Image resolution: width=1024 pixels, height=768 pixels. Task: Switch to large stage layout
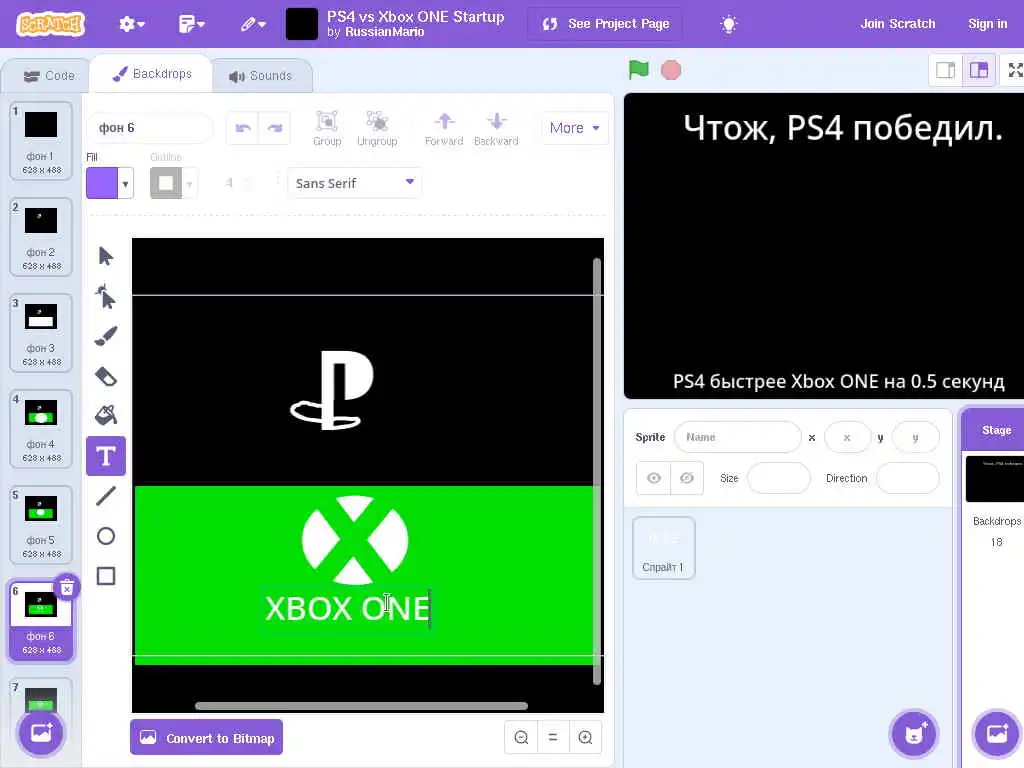tap(979, 70)
